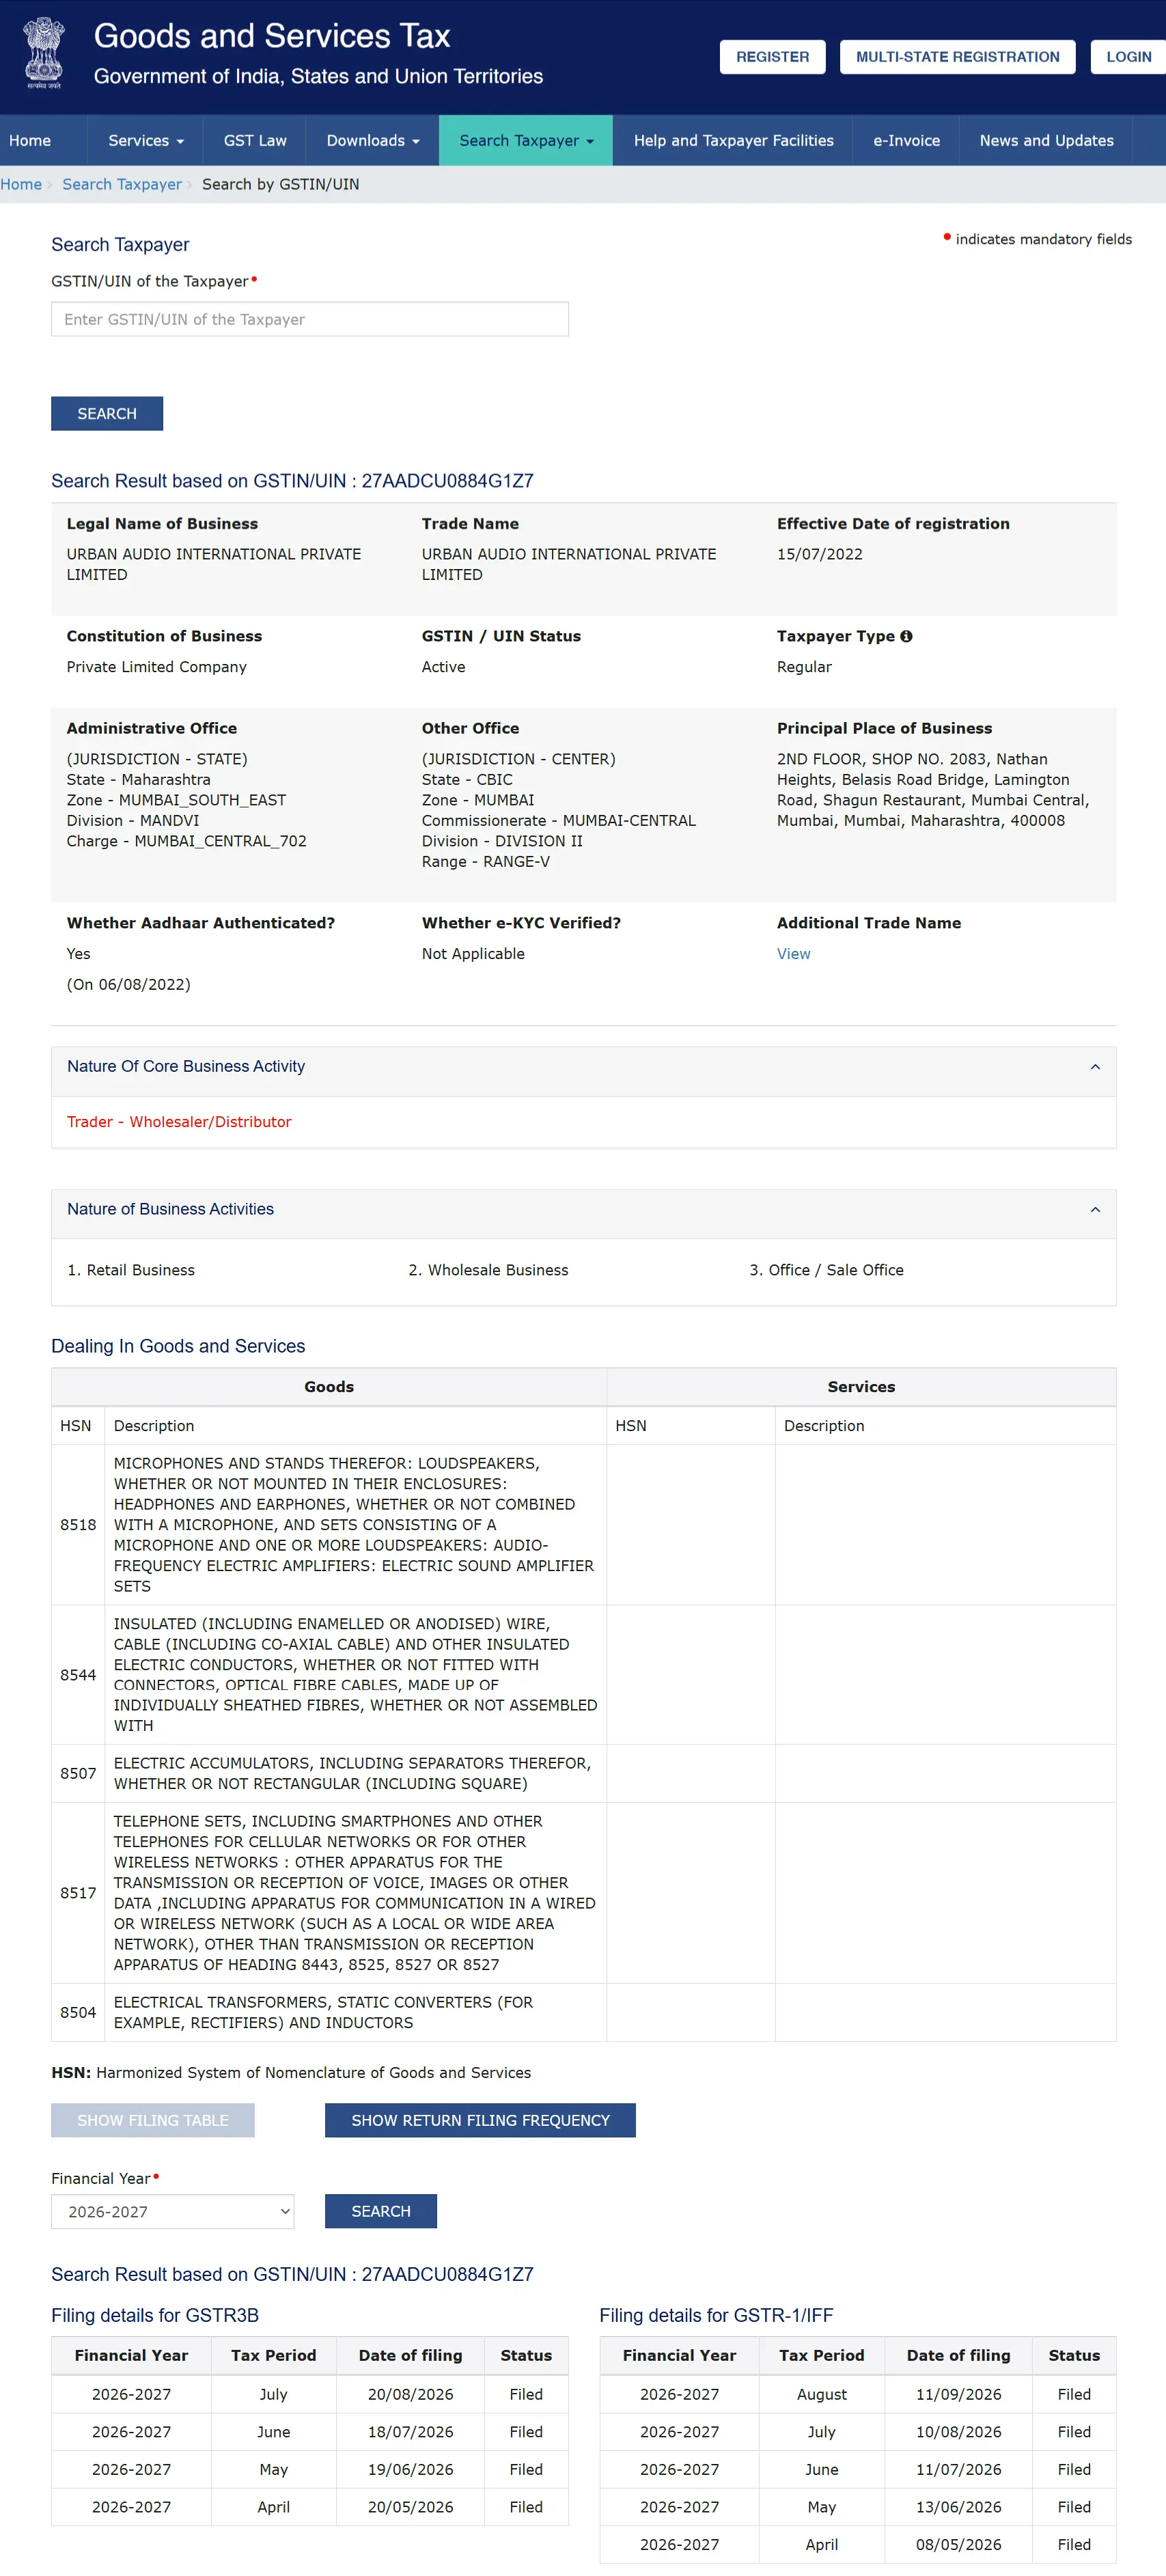This screenshot has height=2576, width=1166.
Task: Focus the GSTIN/UIN of the Taxpayer input
Action: tap(310, 319)
